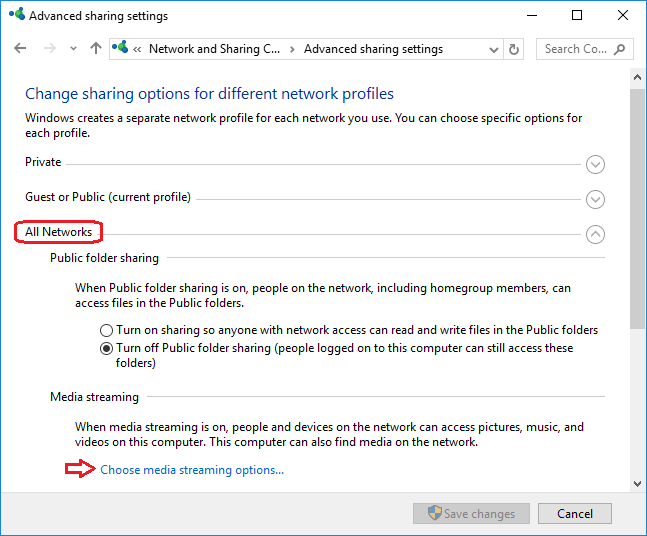Select Turn off Public folder sharing
The width and height of the screenshot is (647, 536).
click(107, 349)
